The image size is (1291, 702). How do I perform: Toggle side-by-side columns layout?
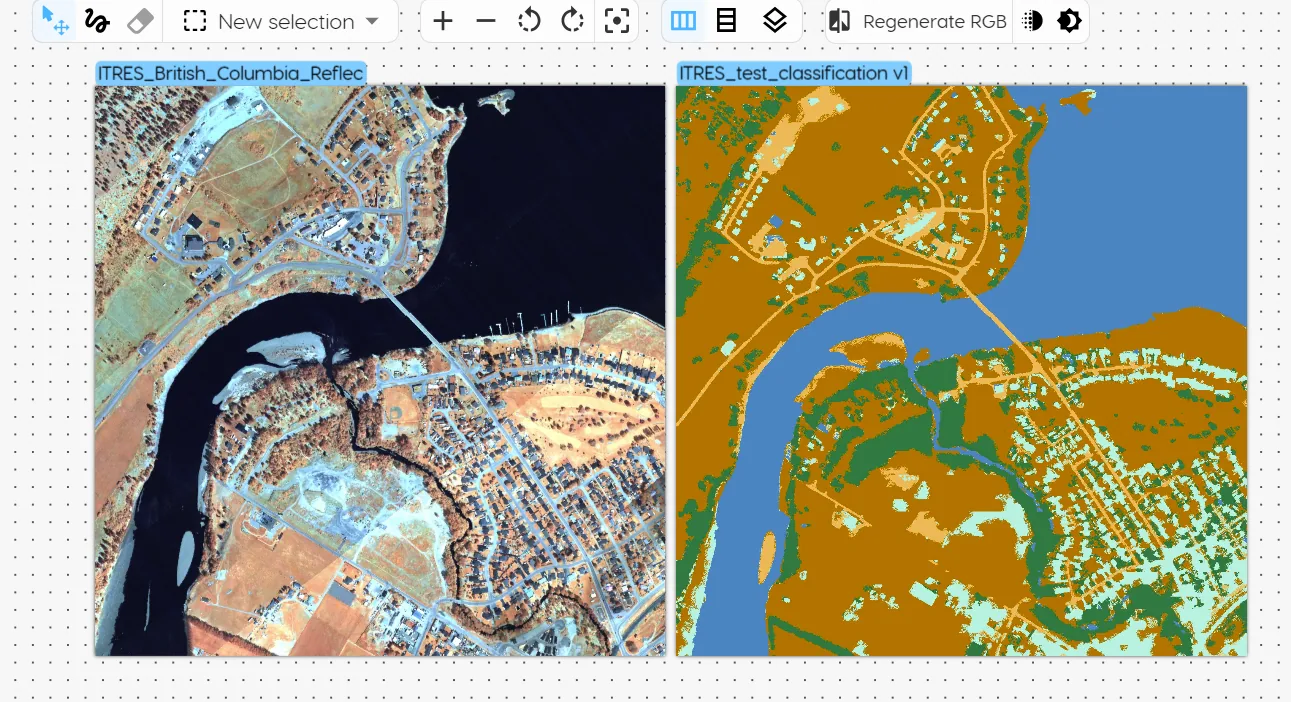pos(683,21)
